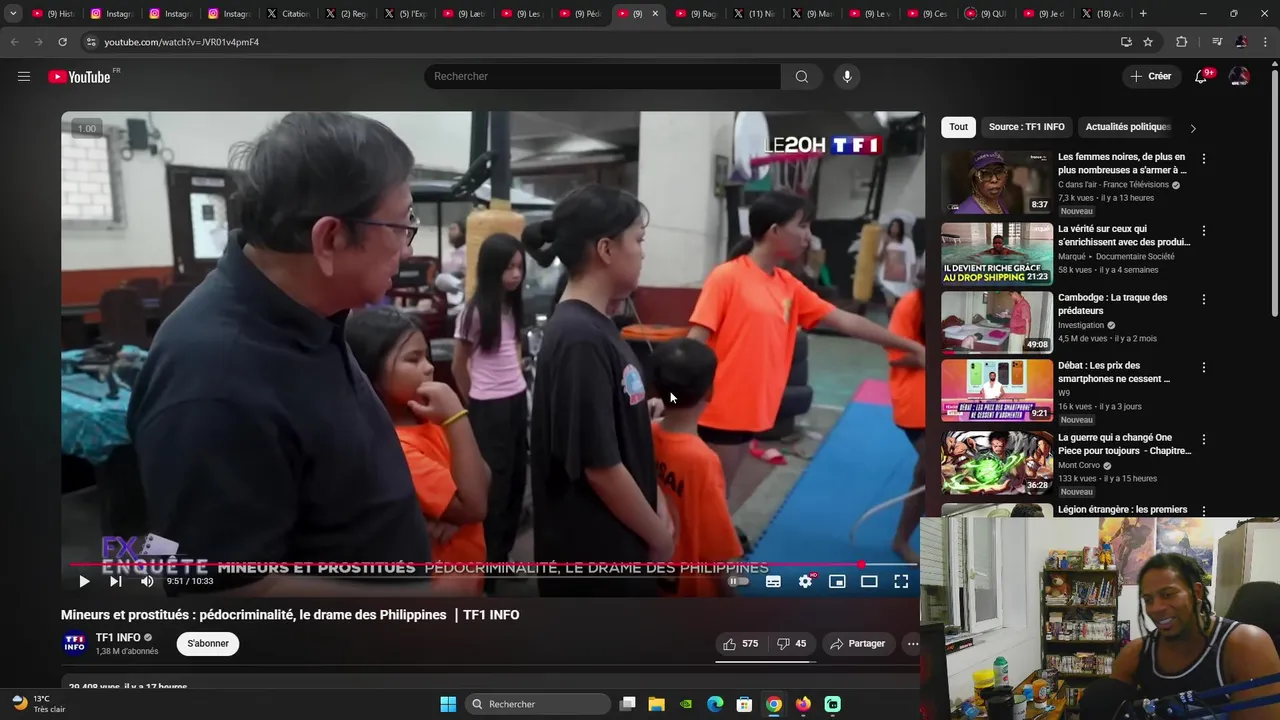This screenshot has width=1280, height=720.
Task: Open options for the Cambodge video
Action: 1204,299
